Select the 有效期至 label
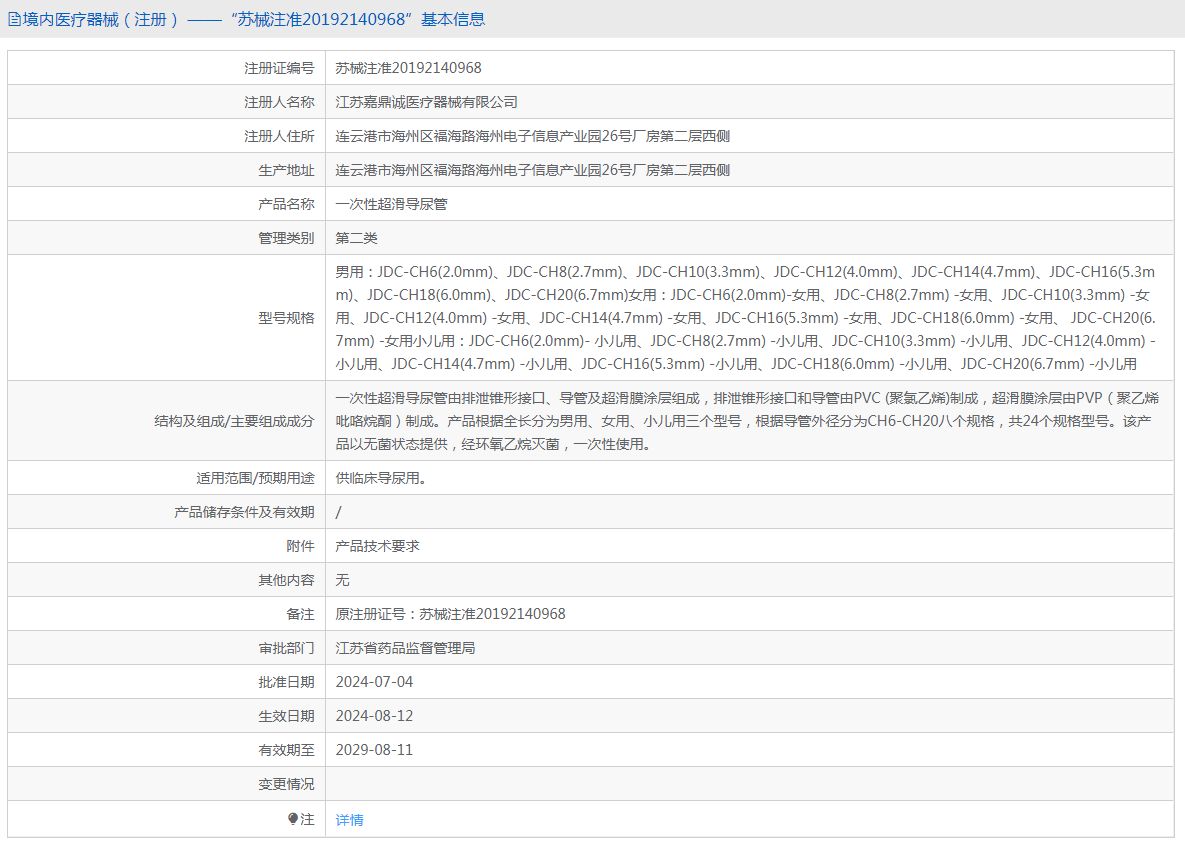Screen dimensions: 1185x841 tap(286, 750)
